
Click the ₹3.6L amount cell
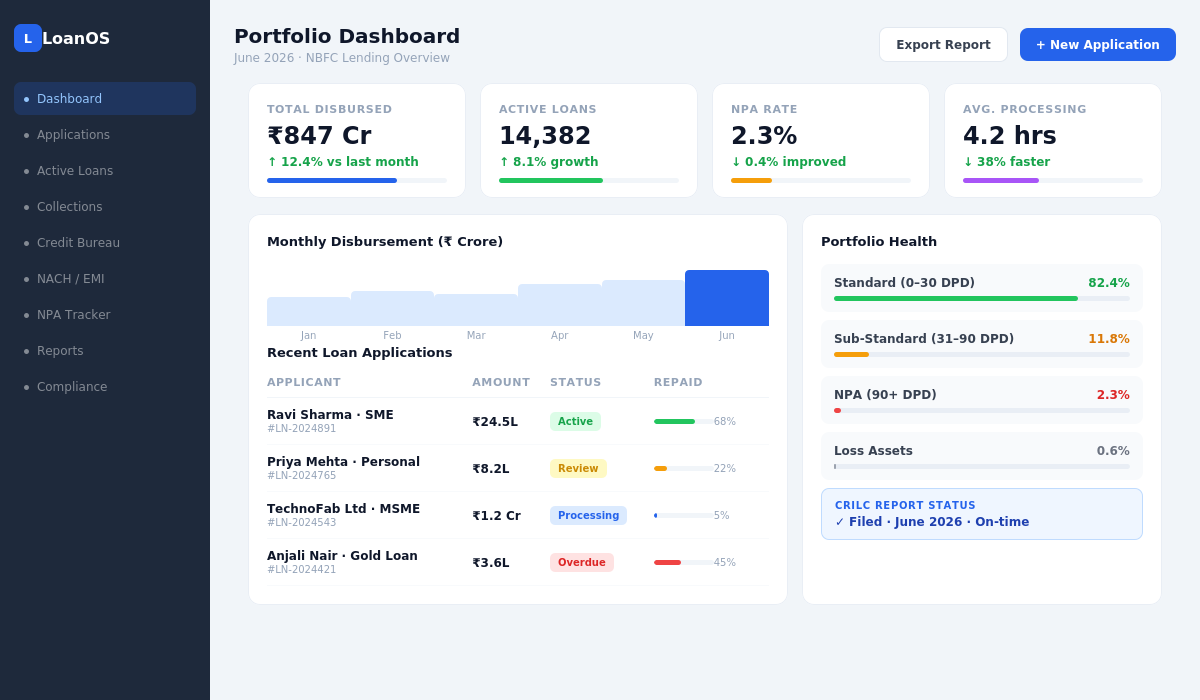(x=491, y=563)
